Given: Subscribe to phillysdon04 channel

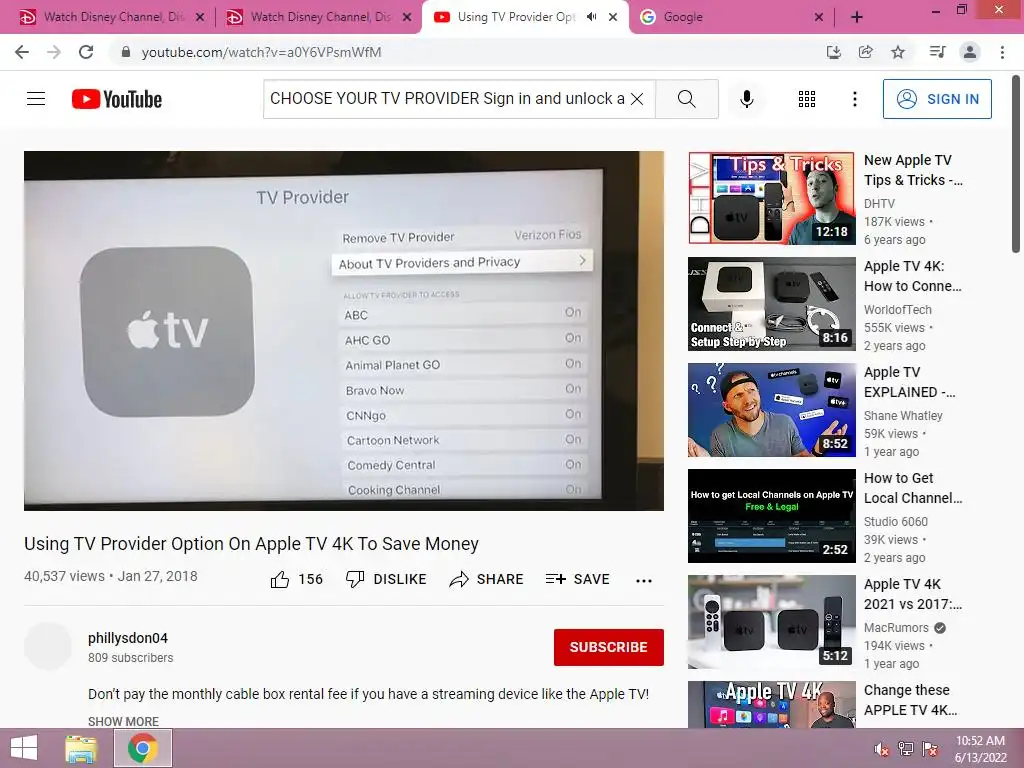Looking at the screenshot, I should (609, 647).
